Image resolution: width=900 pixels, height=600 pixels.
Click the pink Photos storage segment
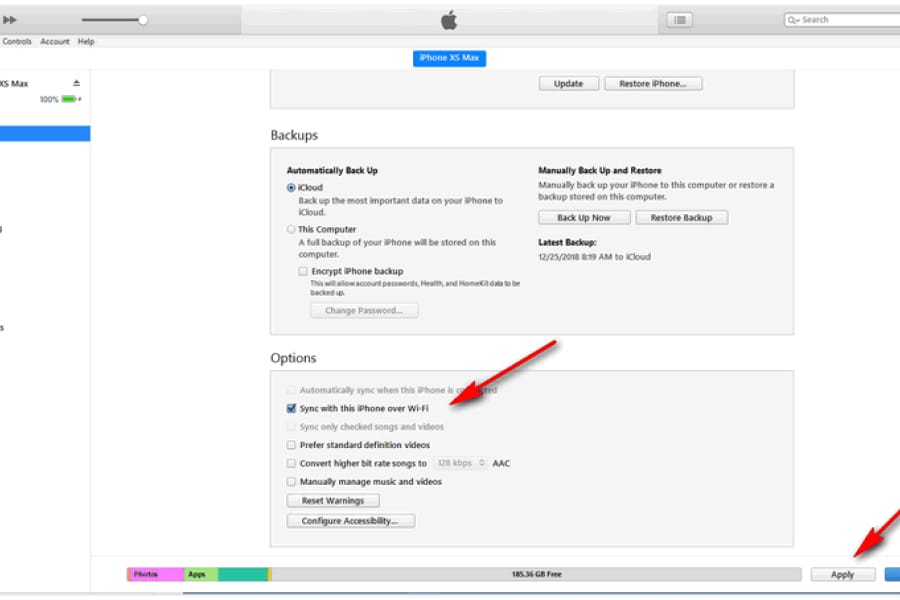[x=156, y=574]
